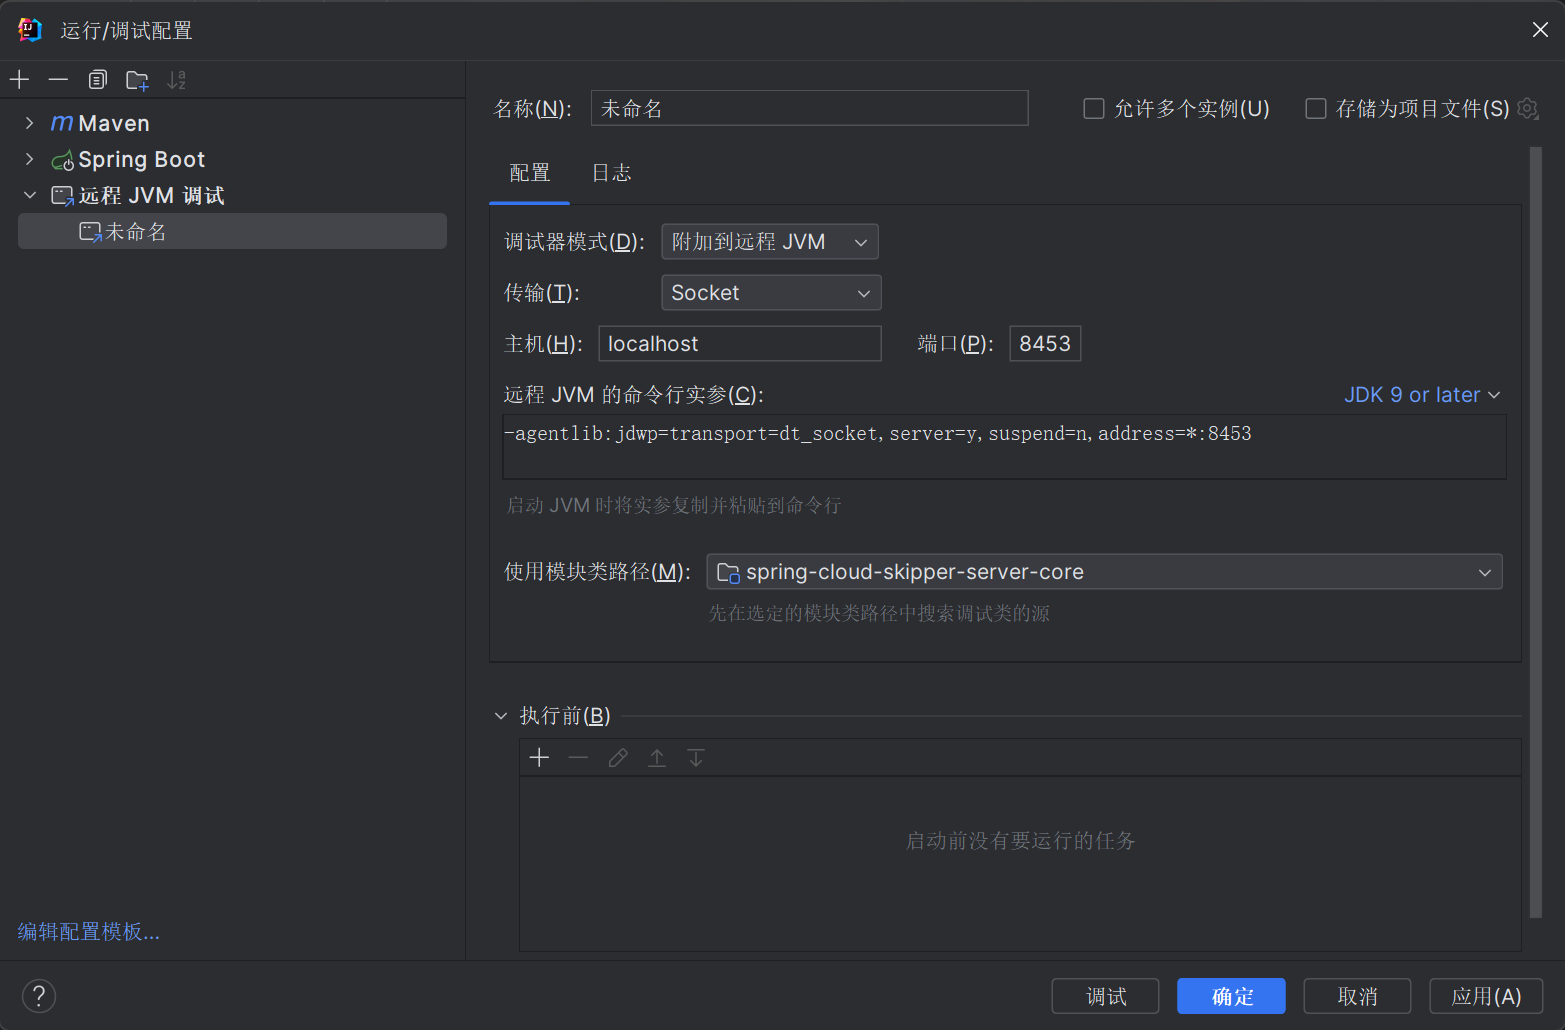Click the add new configuration plus icon
Image resolution: width=1565 pixels, height=1030 pixels.
click(x=20, y=80)
